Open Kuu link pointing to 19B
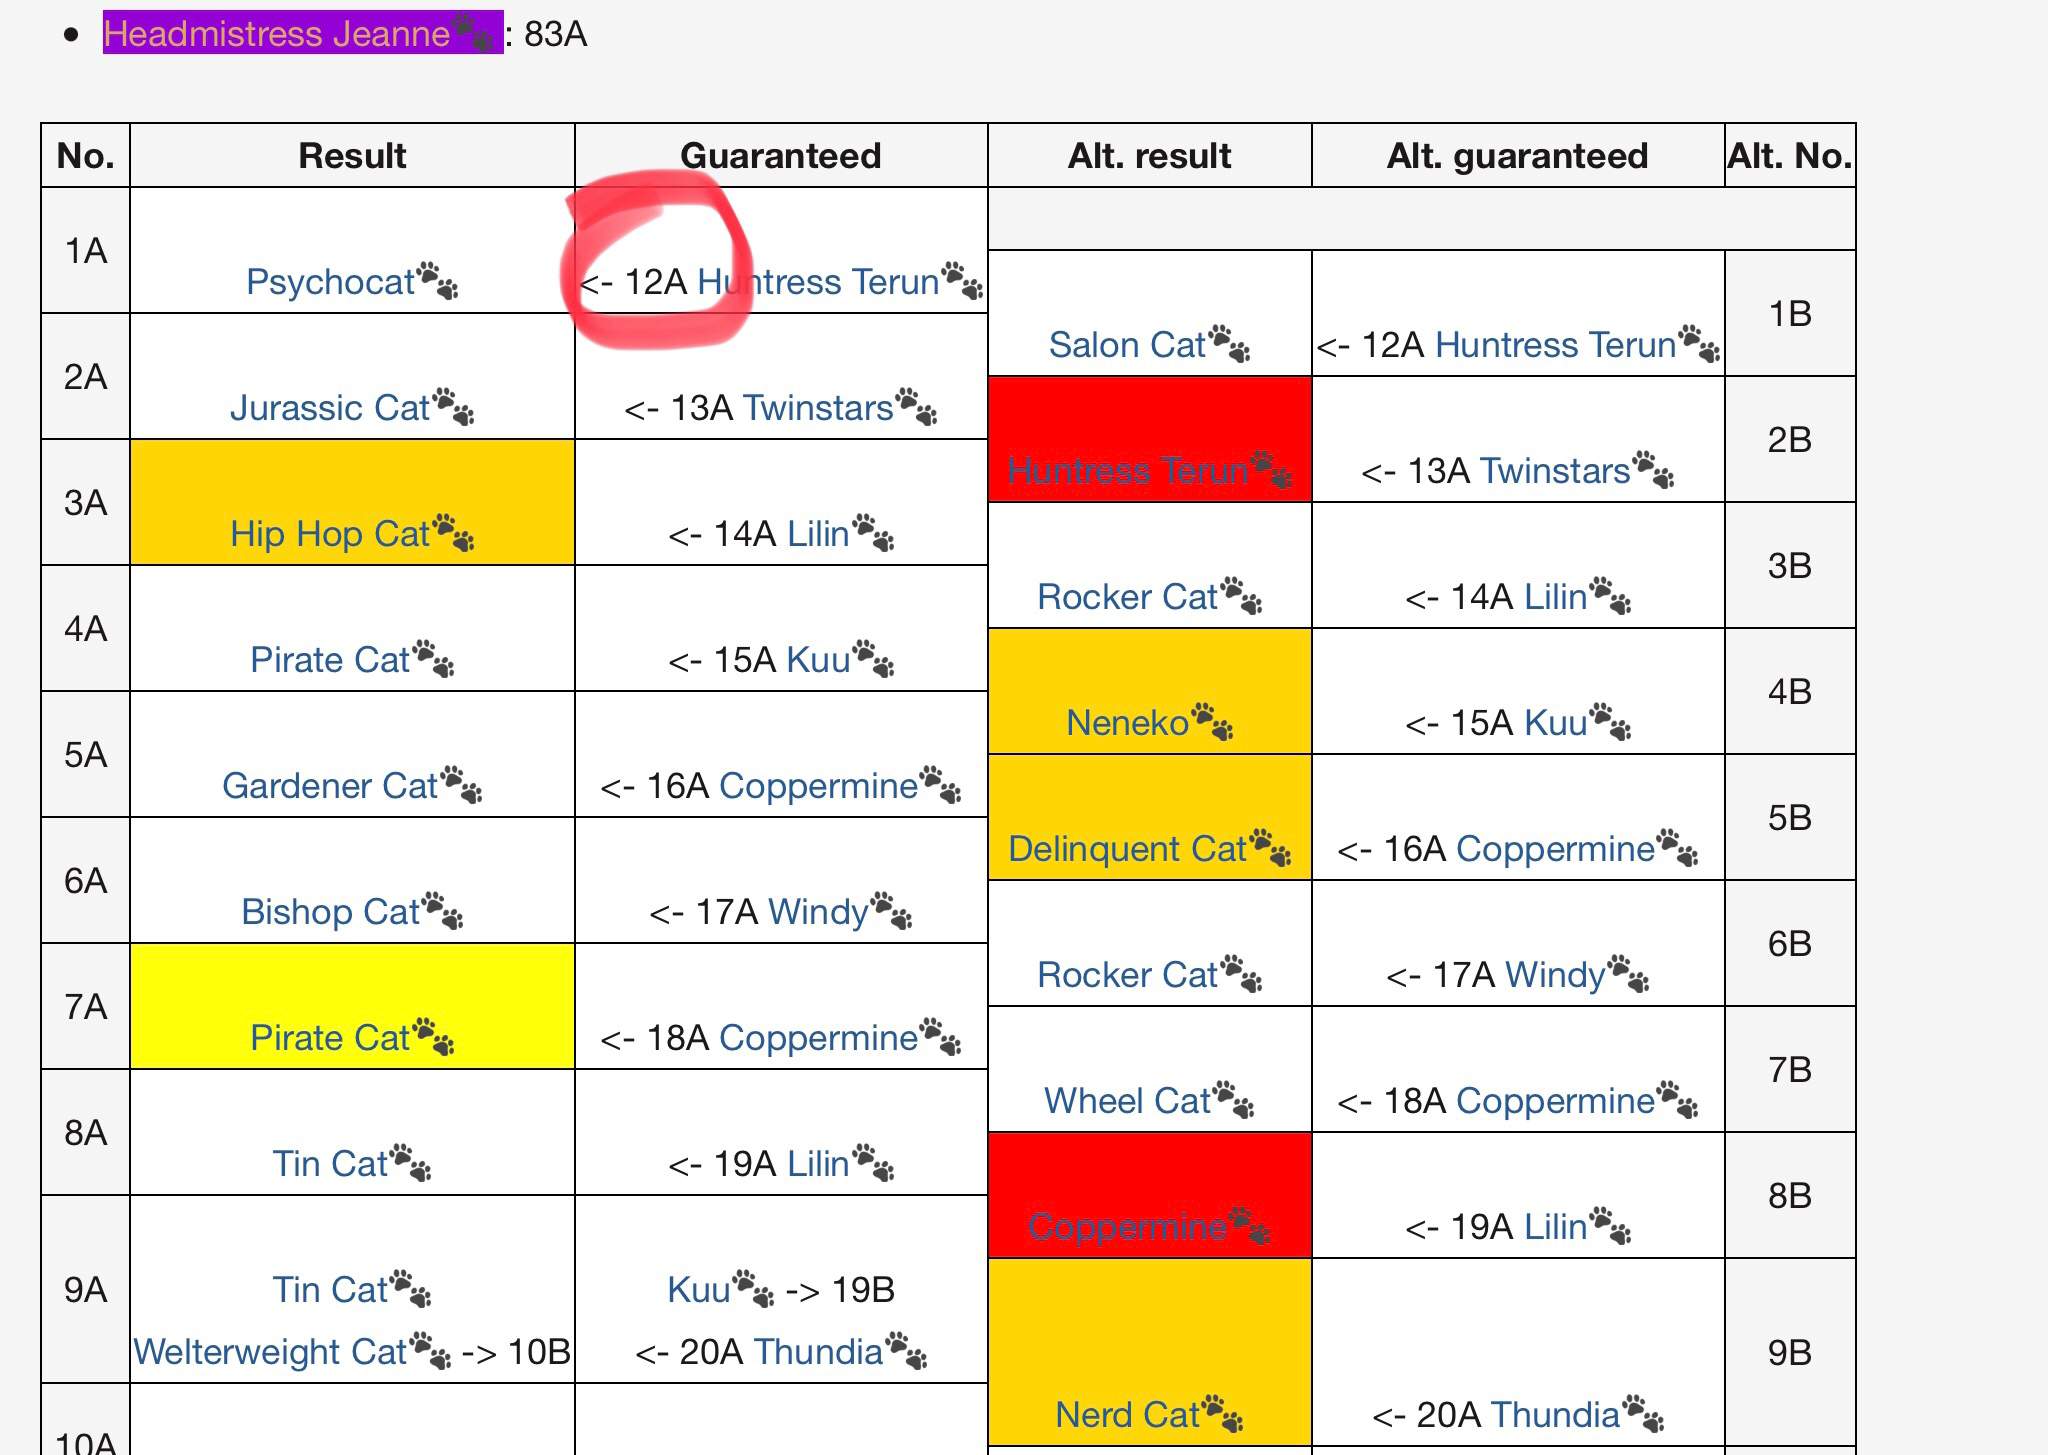This screenshot has height=1455, width=2048. pos(699,1290)
